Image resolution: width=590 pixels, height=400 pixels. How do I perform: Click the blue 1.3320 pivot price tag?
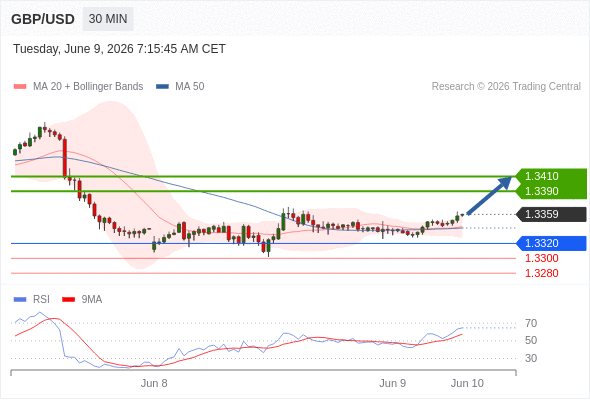click(551, 243)
